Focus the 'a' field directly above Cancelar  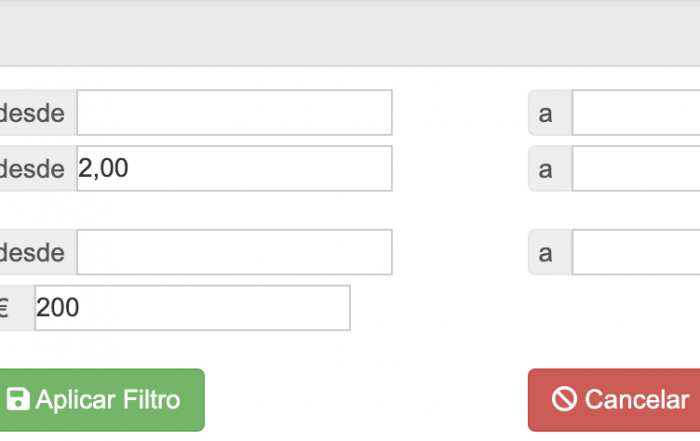[x=636, y=252]
